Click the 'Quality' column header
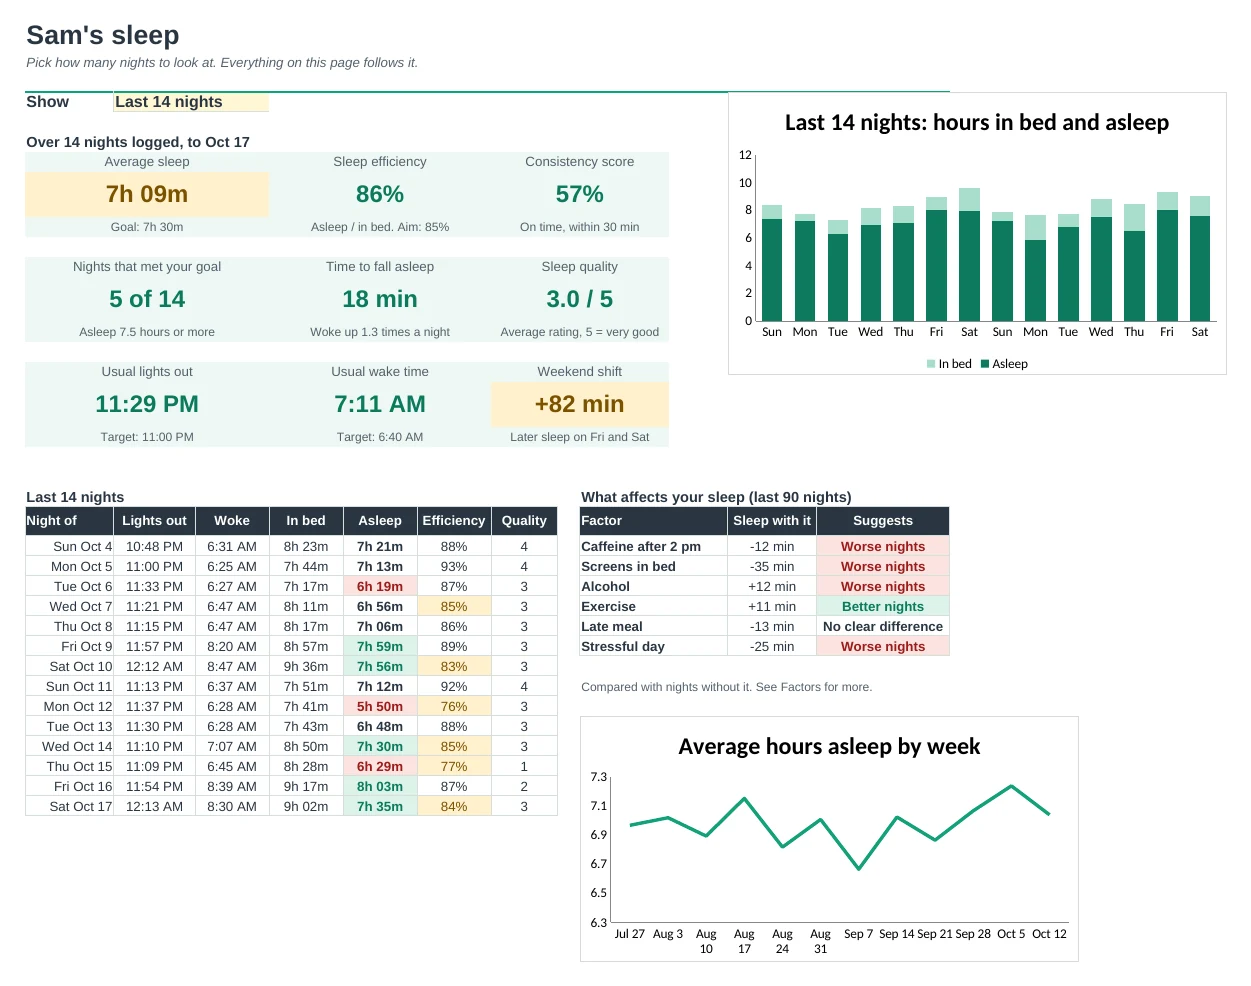Screen dimensions: 1251x986 [x=524, y=521]
